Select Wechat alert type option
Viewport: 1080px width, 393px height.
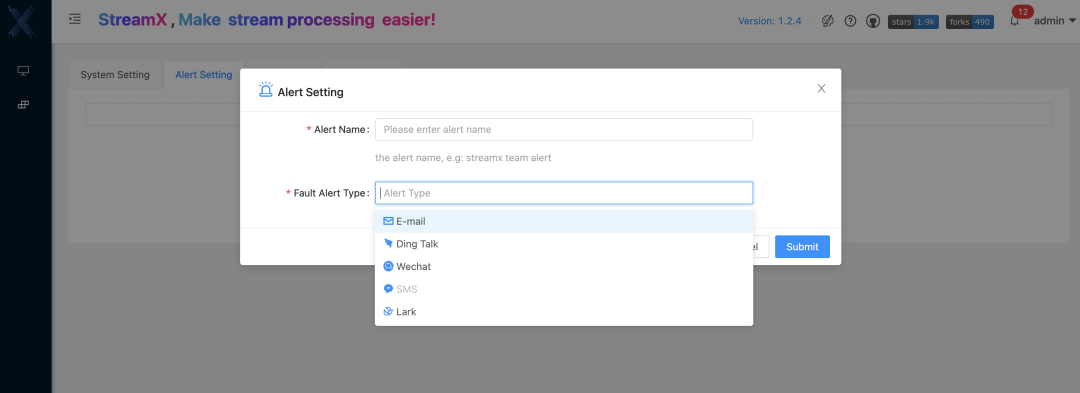563,266
